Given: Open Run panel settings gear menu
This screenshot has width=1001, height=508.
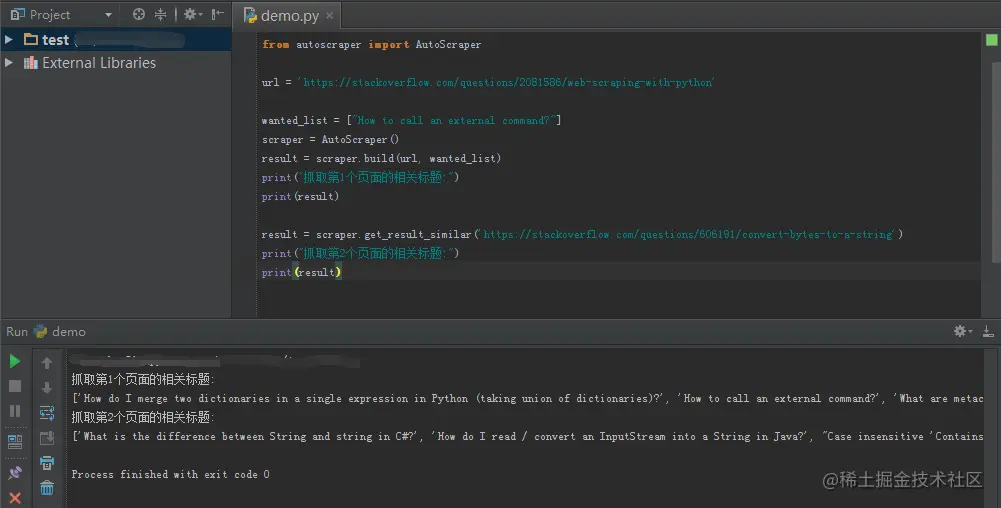Looking at the screenshot, I should 962,331.
